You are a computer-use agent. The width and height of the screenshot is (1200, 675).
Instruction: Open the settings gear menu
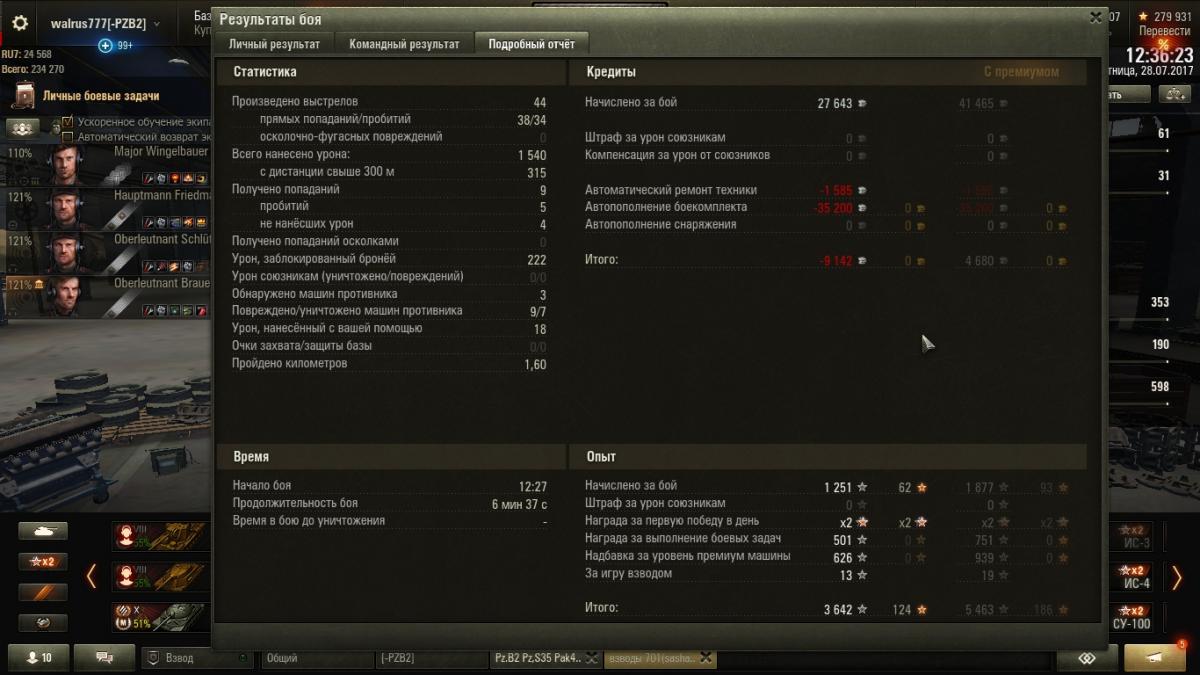[x=20, y=23]
